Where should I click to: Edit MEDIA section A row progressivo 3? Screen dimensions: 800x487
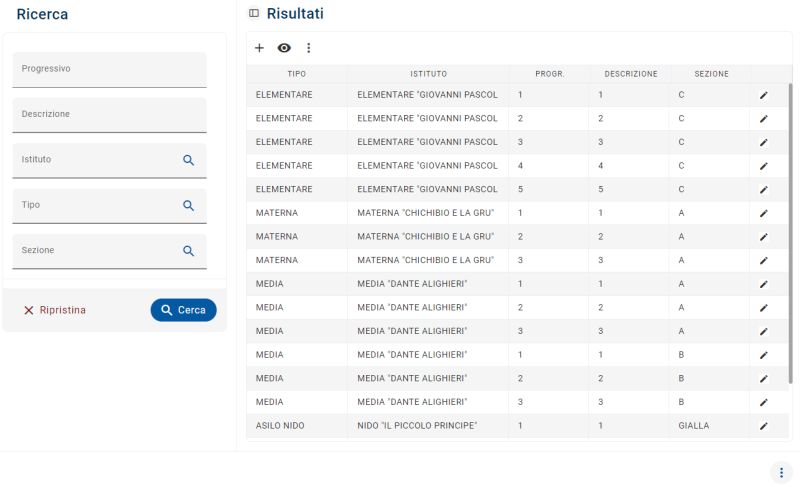(763, 331)
